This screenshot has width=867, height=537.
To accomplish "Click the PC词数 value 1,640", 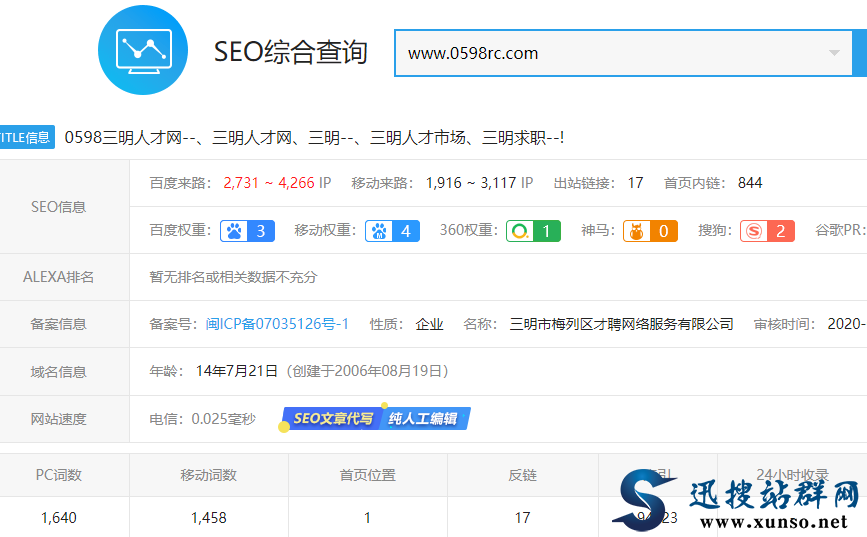I will point(59,518).
